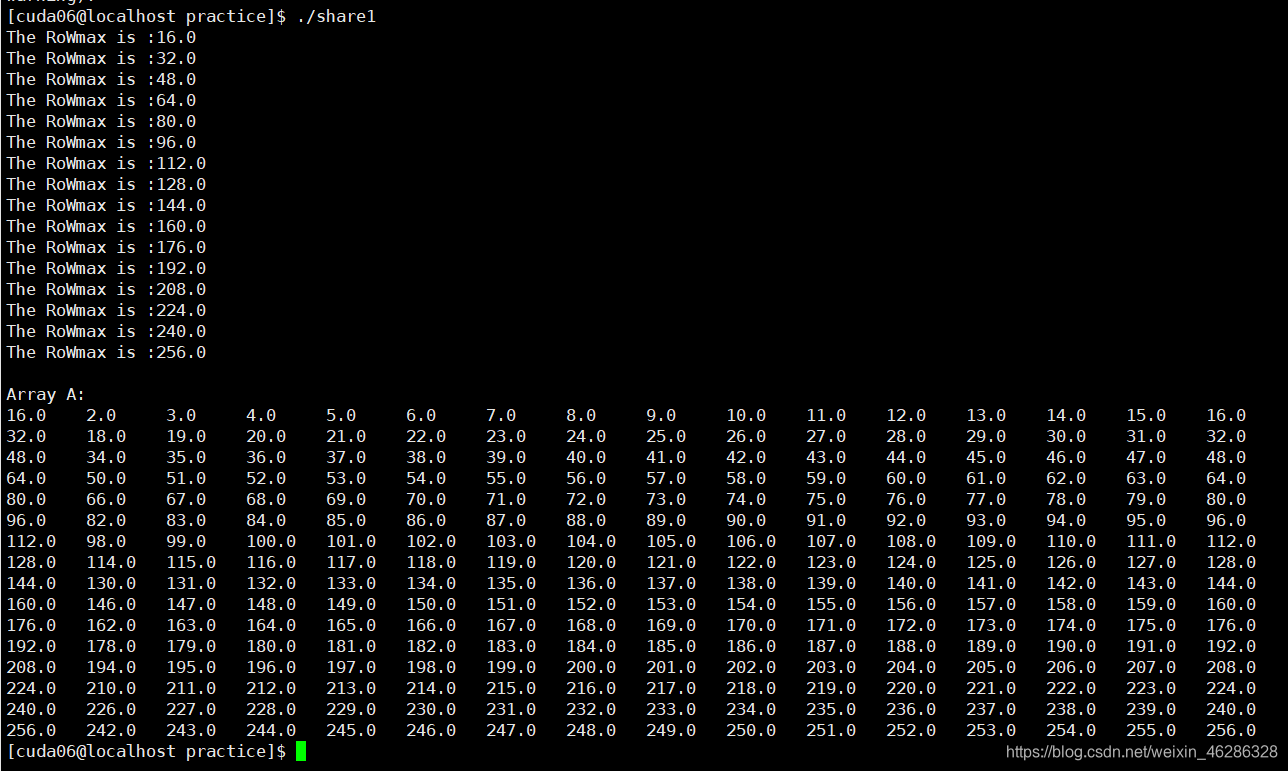The image size is (1288, 771).
Task: Pick array value '37.0'
Action: (x=346, y=458)
